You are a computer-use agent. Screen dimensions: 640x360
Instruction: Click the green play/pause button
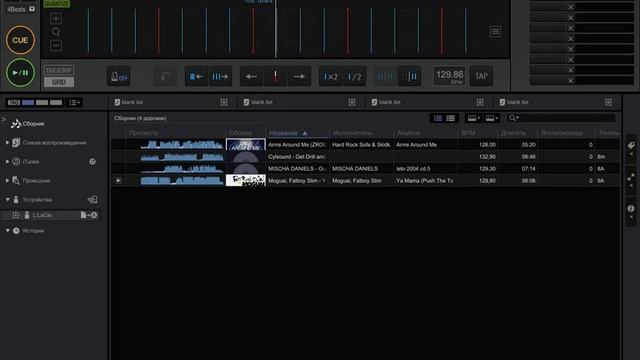pyautogui.click(x=20, y=73)
